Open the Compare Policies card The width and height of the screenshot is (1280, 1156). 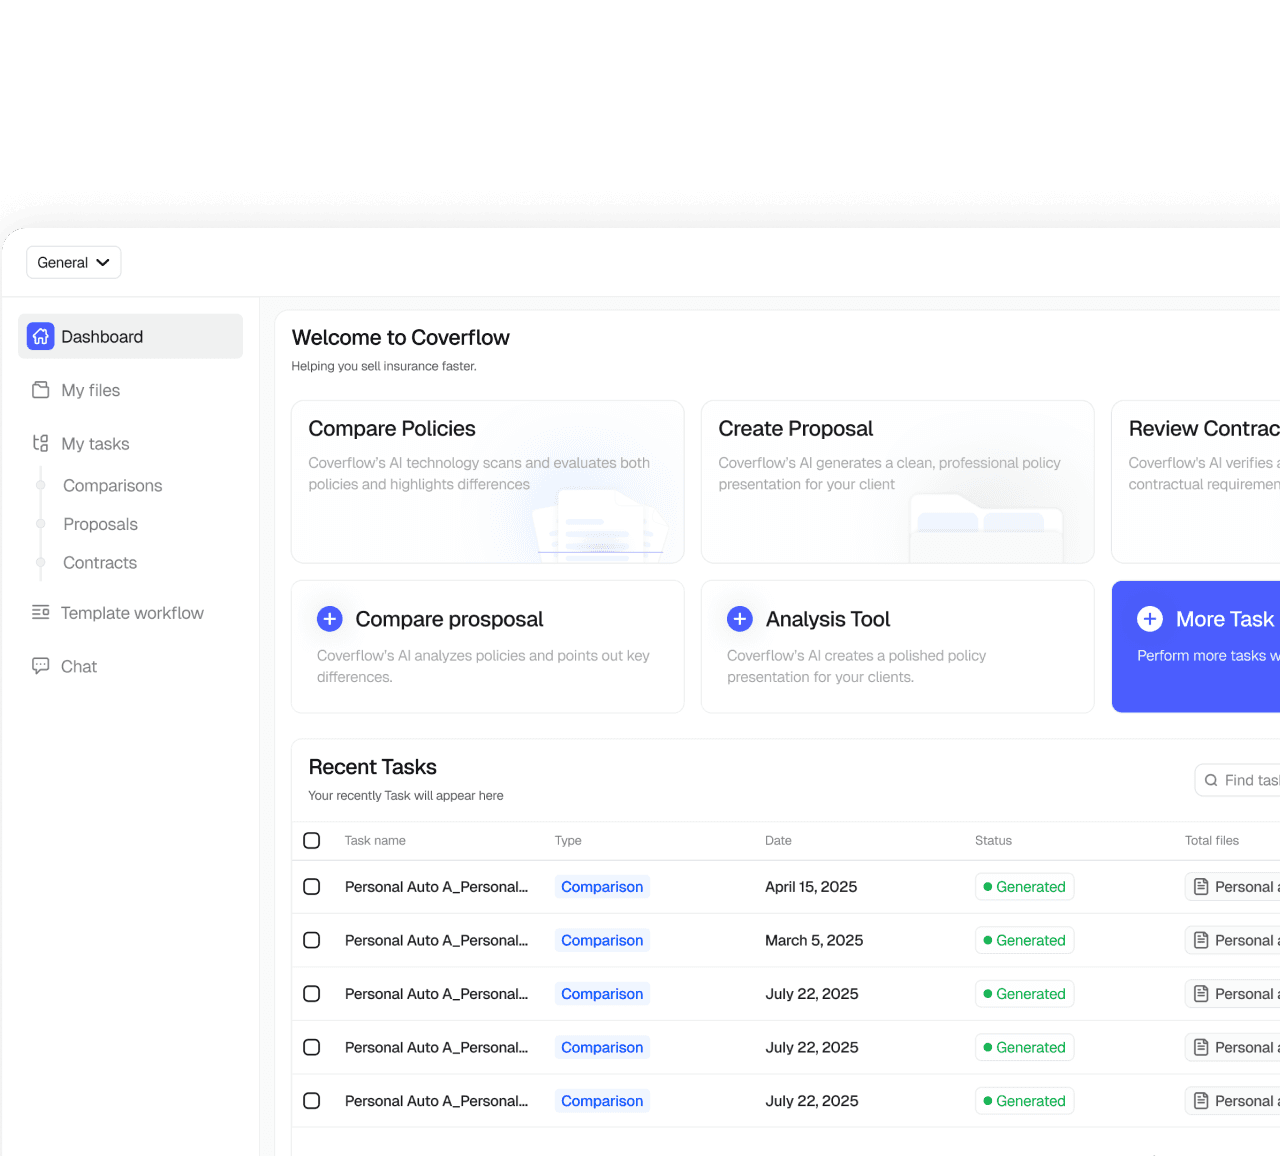[488, 482]
